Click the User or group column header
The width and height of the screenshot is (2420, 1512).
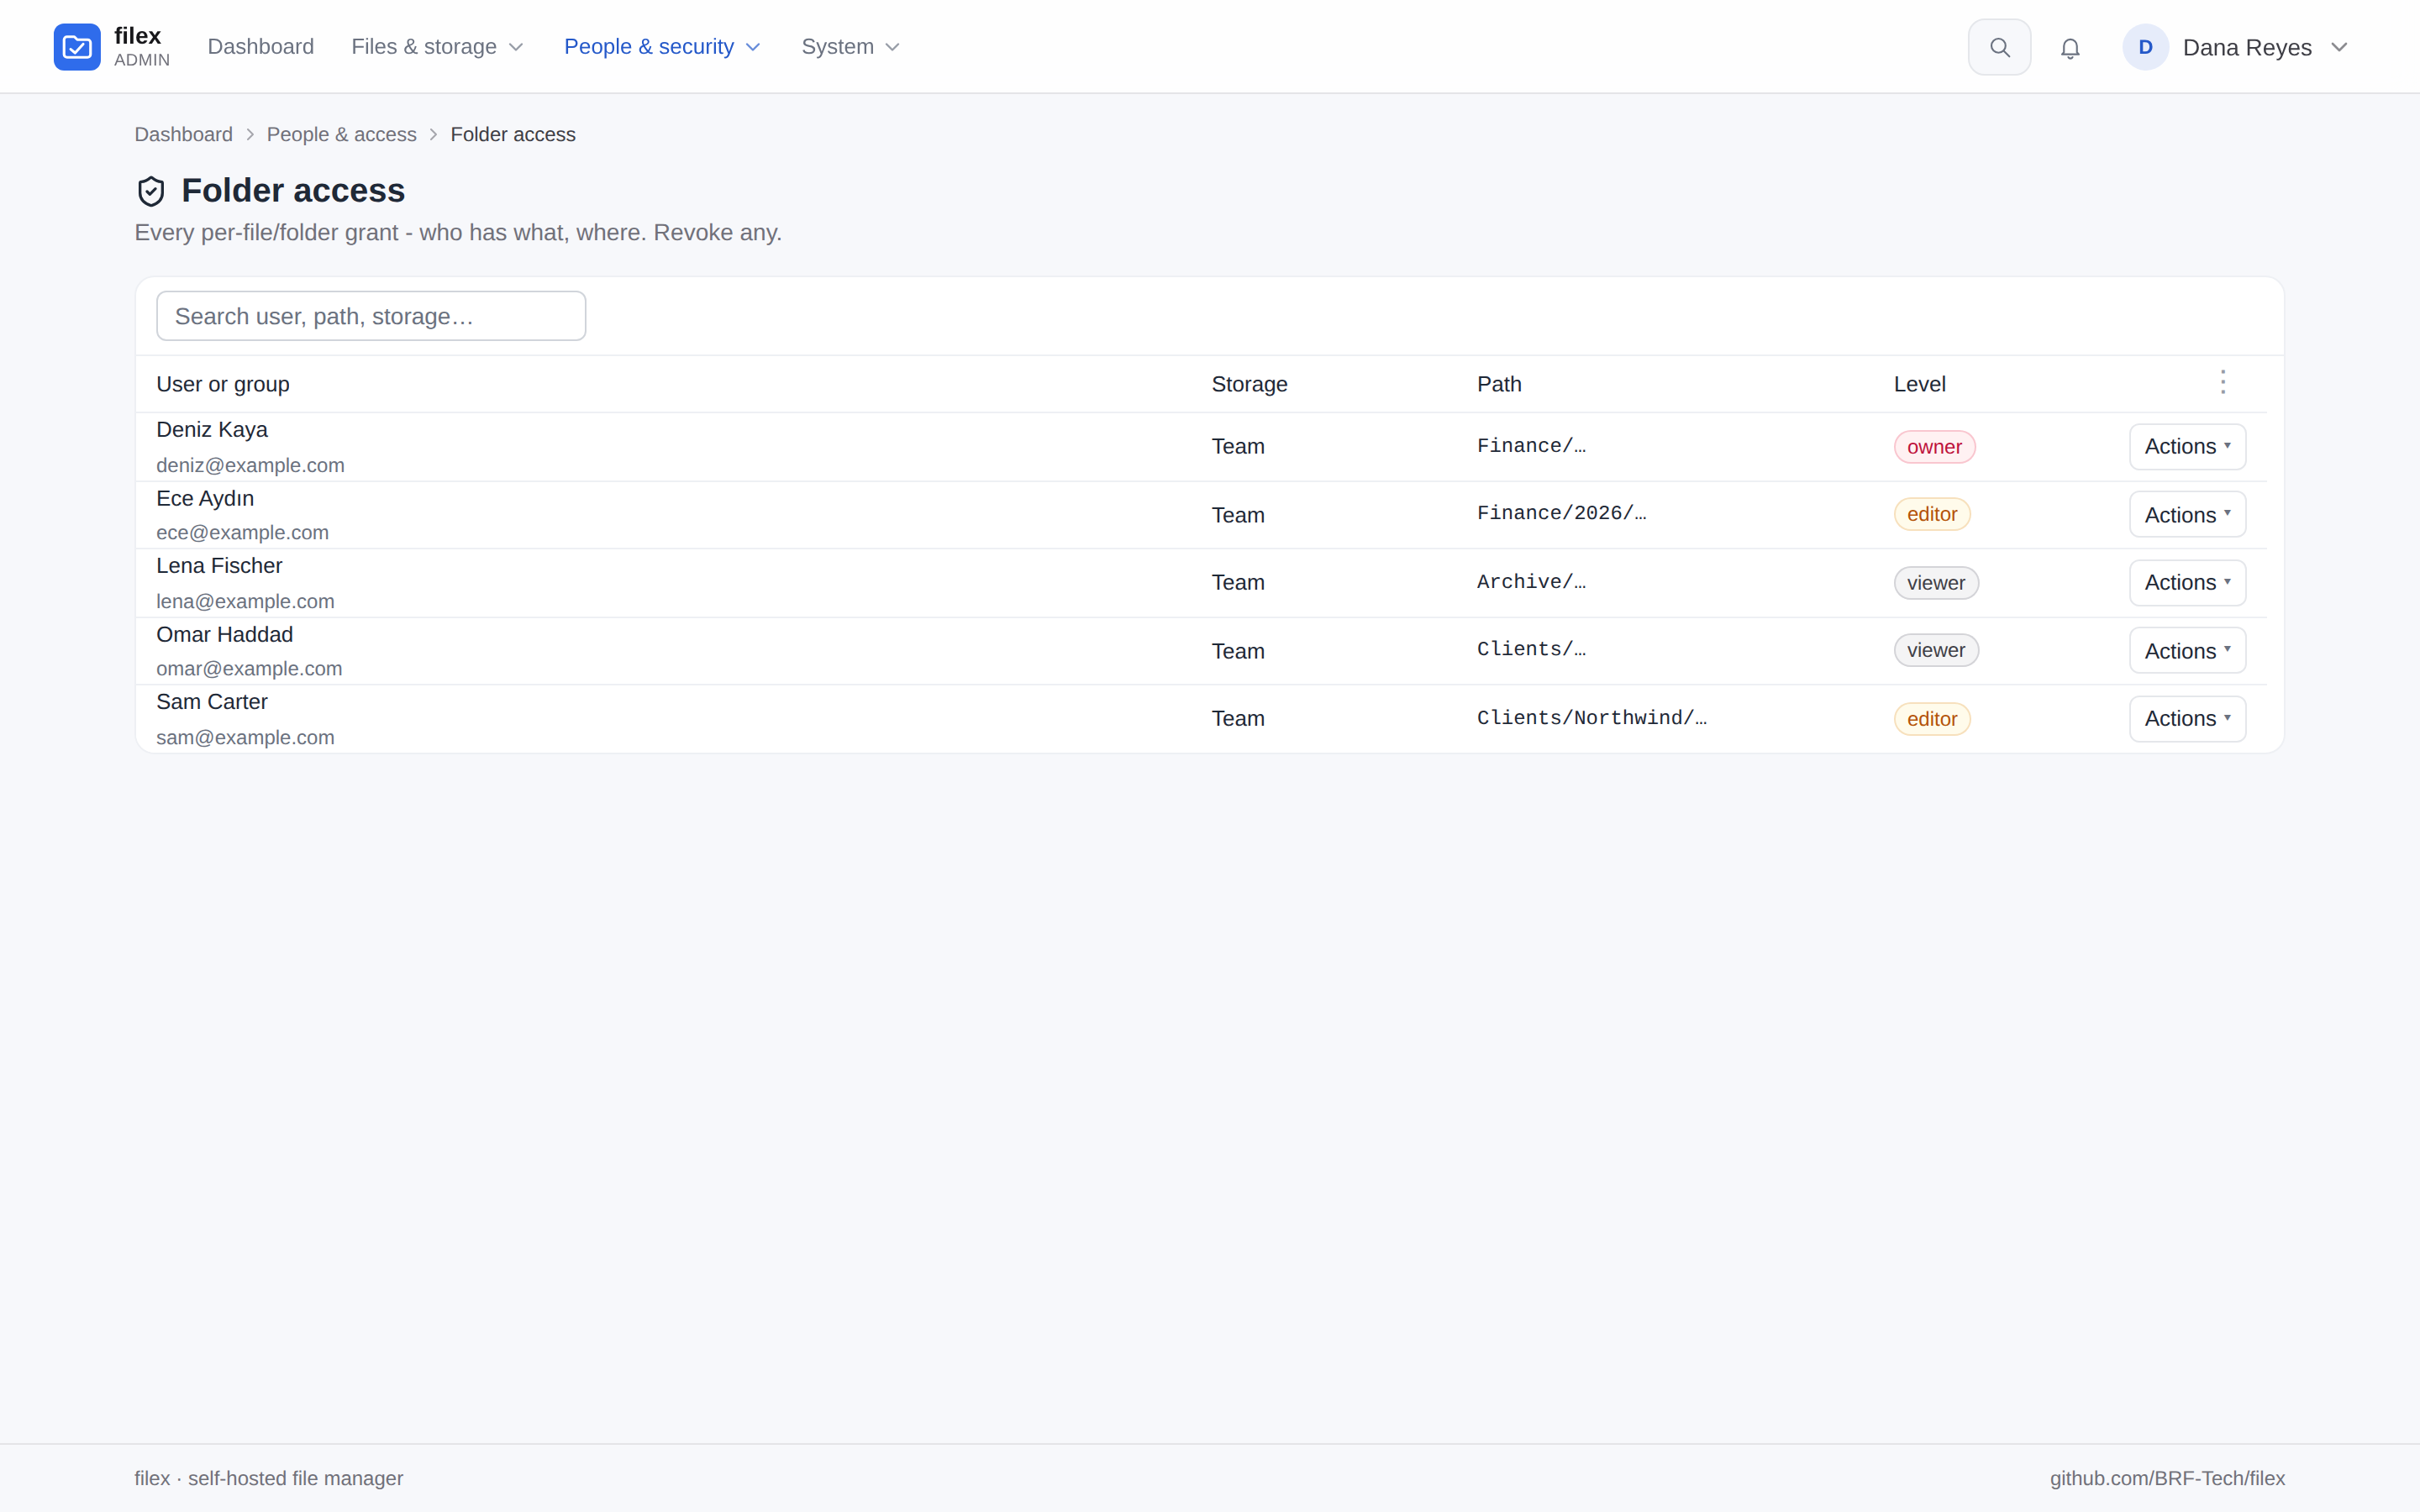pos(223,384)
